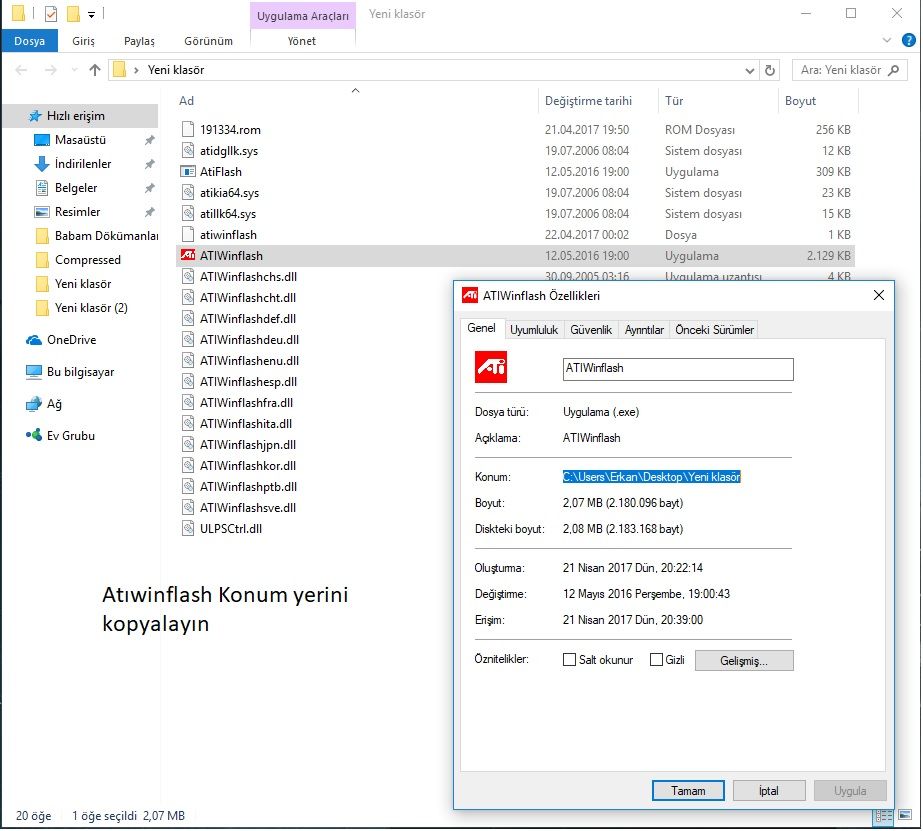Open the Paylaş ribbon tab
The height and width of the screenshot is (831, 923).
pyautogui.click(x=139, y=41)
